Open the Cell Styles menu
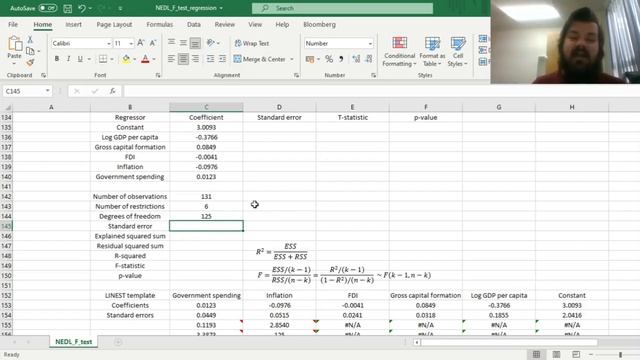Screen dimensions: 640x360 (458, 51)
